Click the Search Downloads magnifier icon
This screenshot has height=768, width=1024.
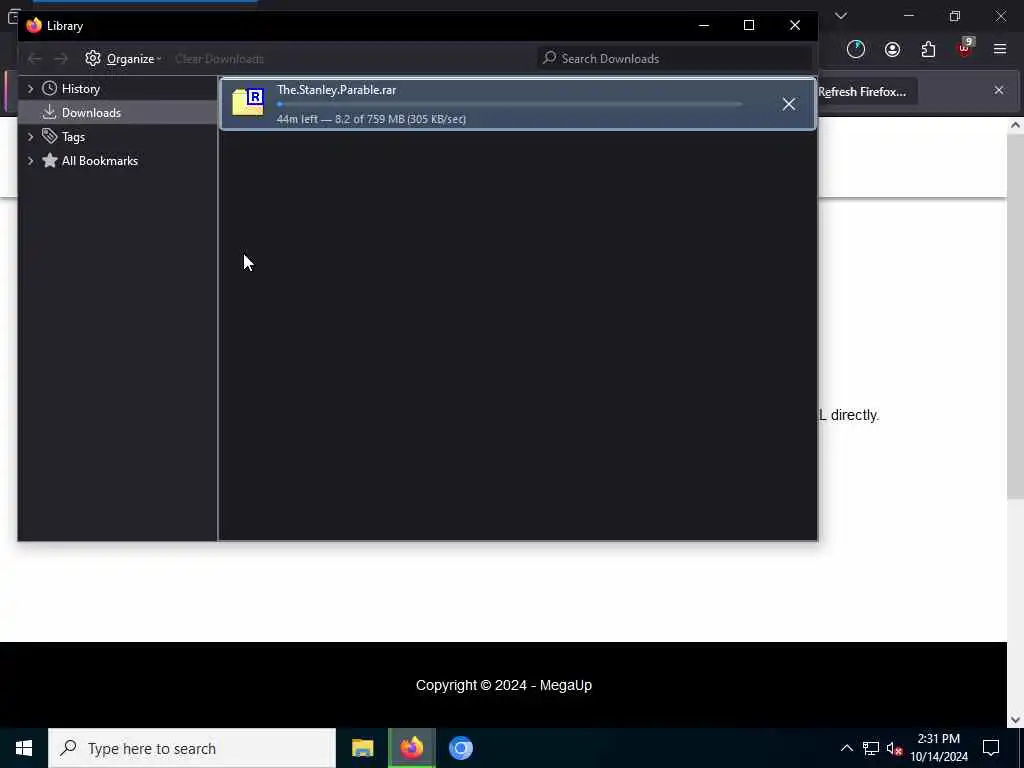point(550,58)
